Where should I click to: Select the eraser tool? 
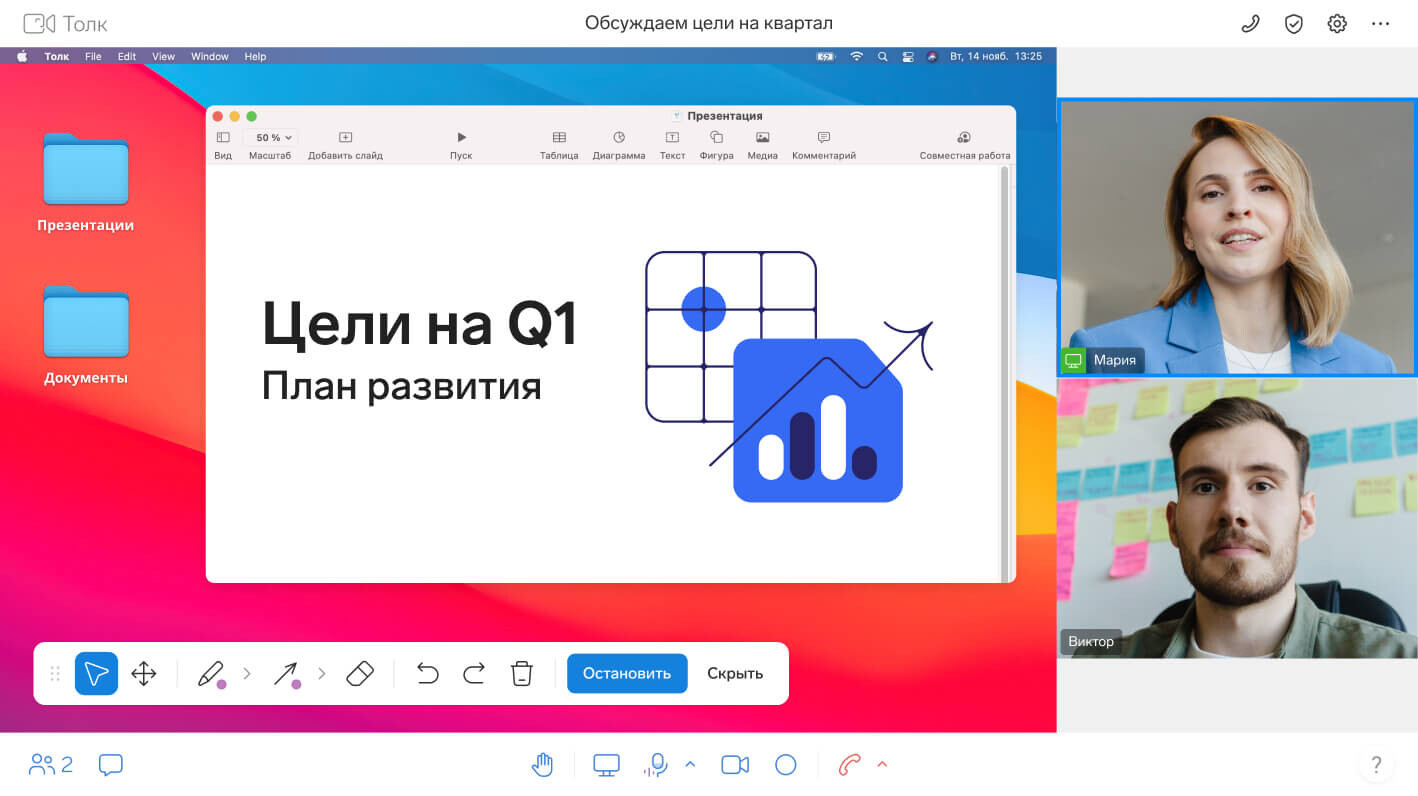point(359,674)
